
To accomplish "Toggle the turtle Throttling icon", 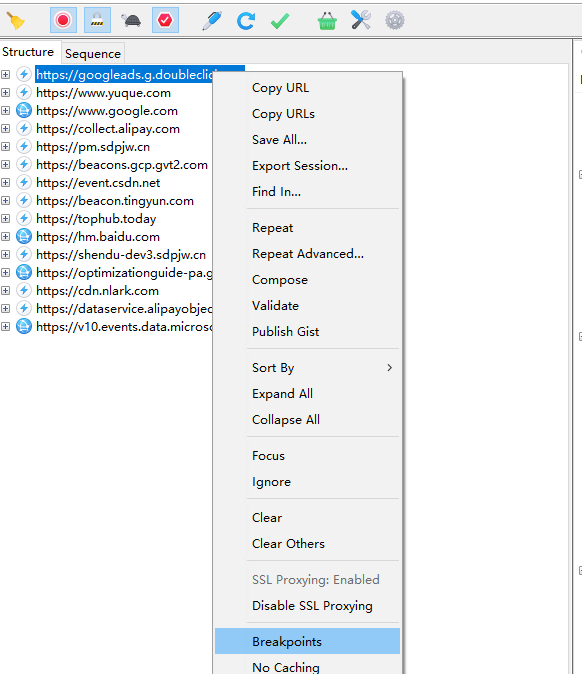I will pyautogui.click(x=131, y=20).
